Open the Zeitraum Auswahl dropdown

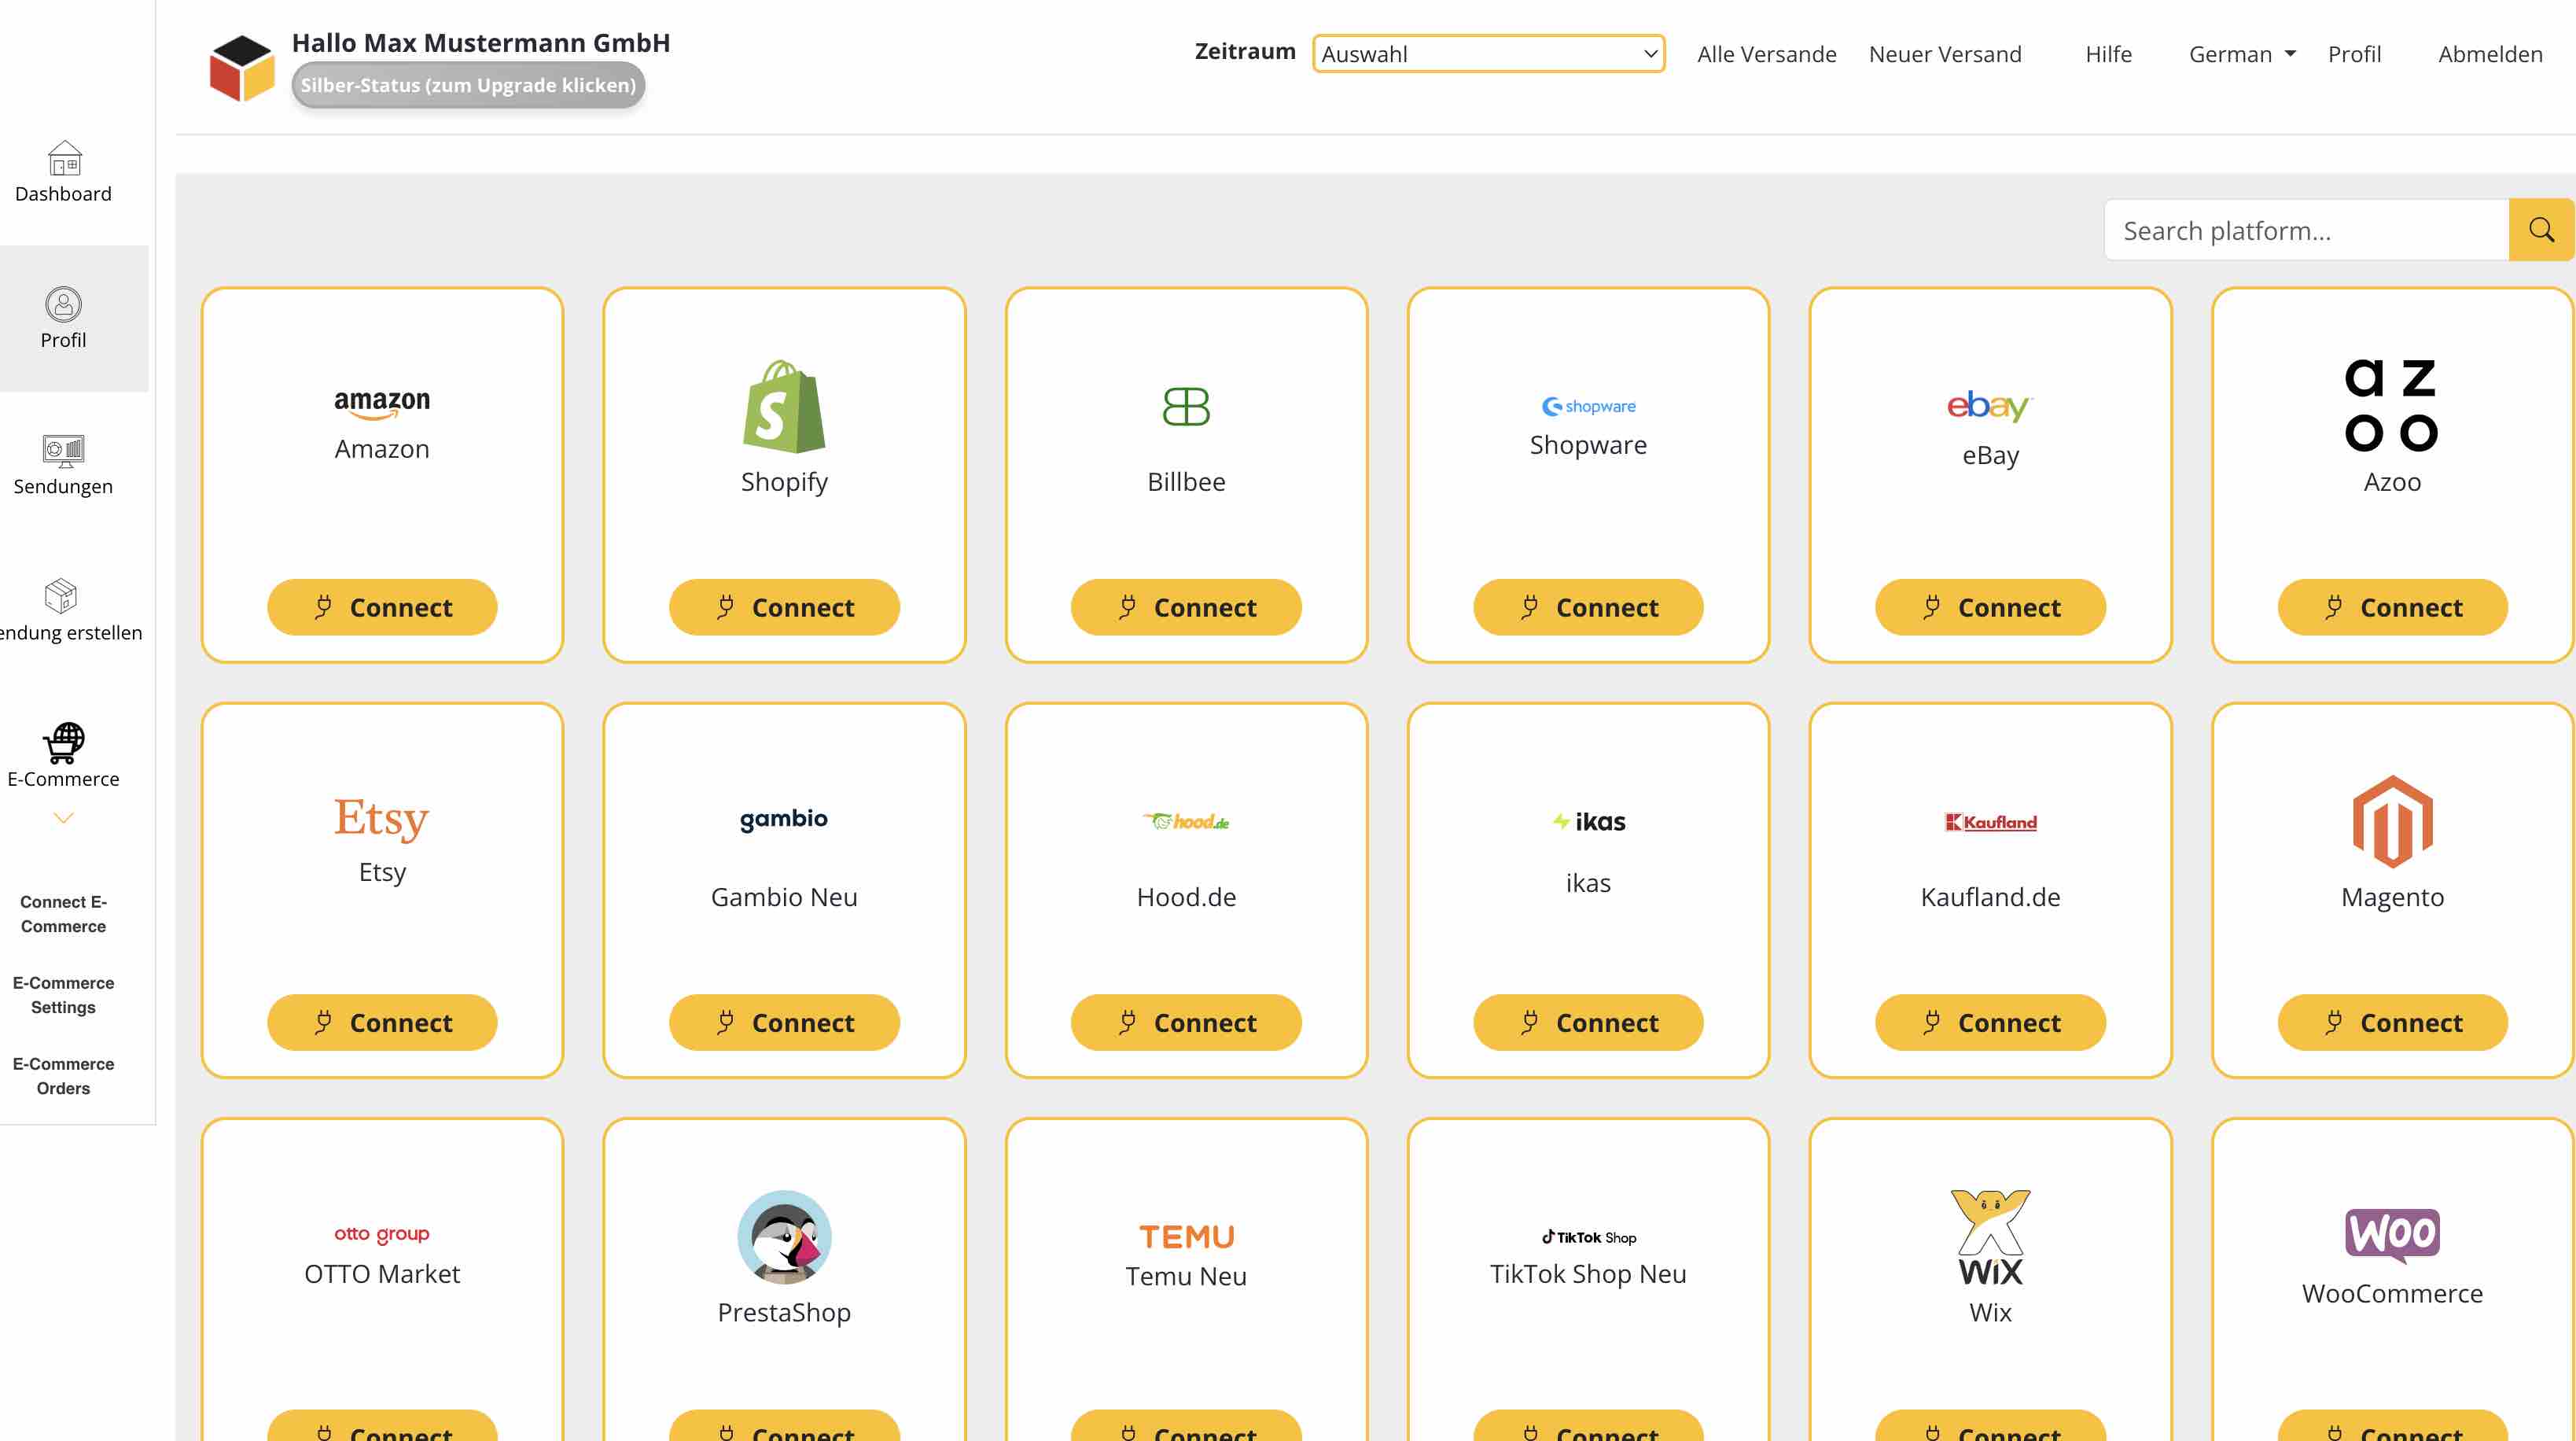click(1488, 54)
